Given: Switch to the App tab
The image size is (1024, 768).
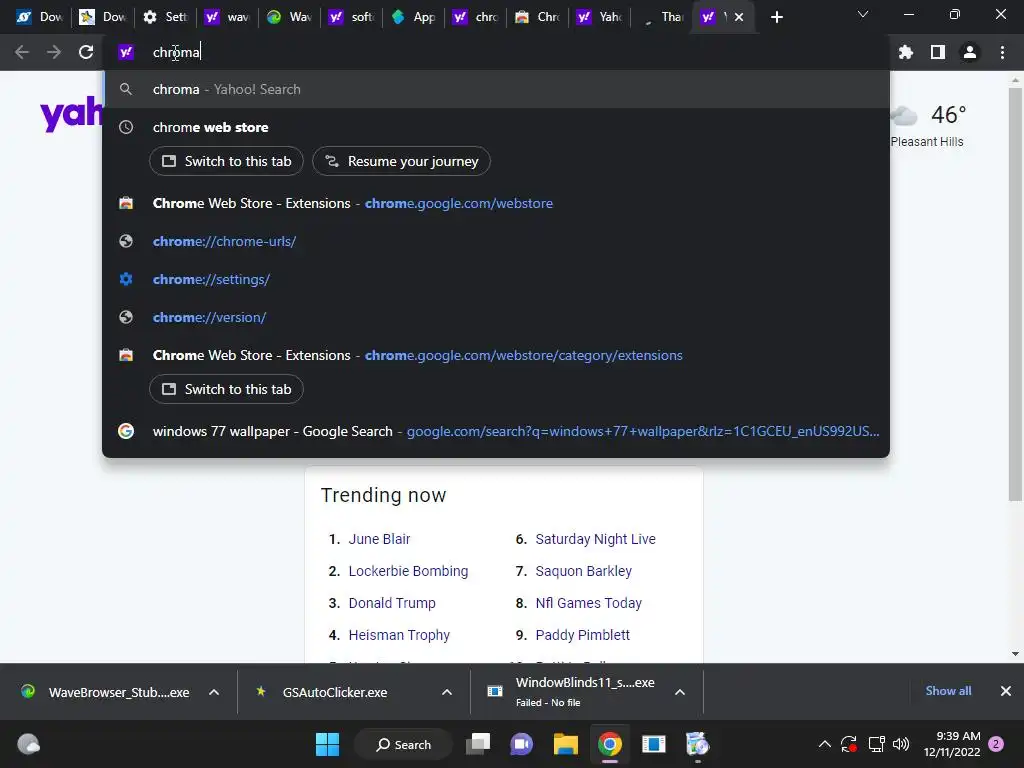Looking at the screenshot, I should click(x=413, y=17).
